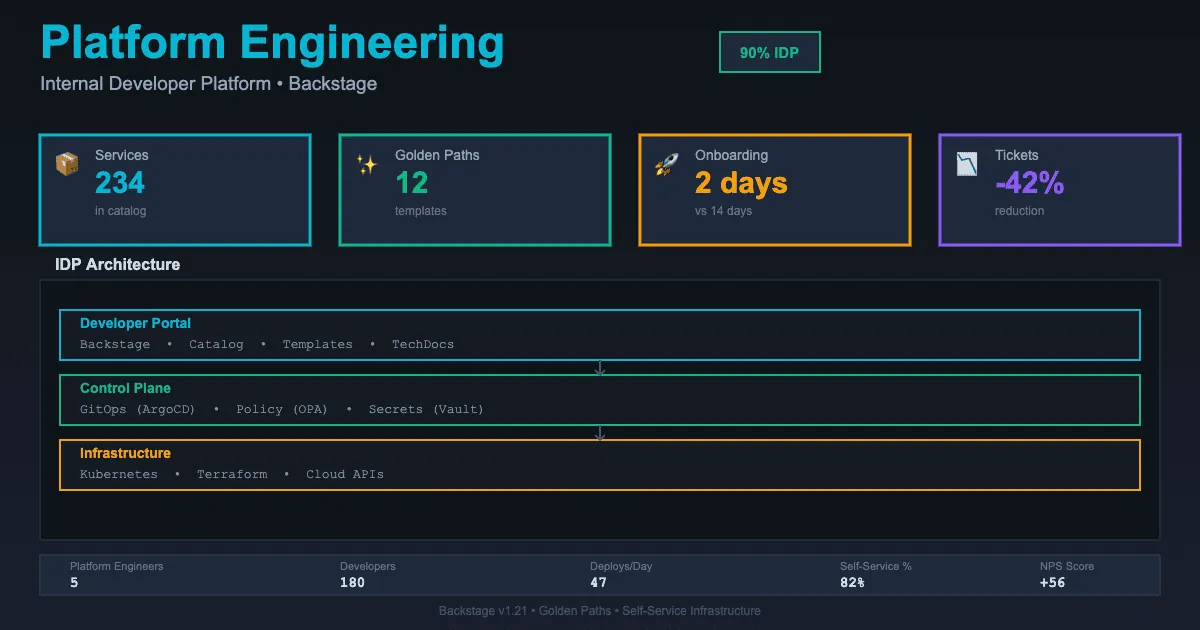Click the Platform Engineers label

(116, 566)
